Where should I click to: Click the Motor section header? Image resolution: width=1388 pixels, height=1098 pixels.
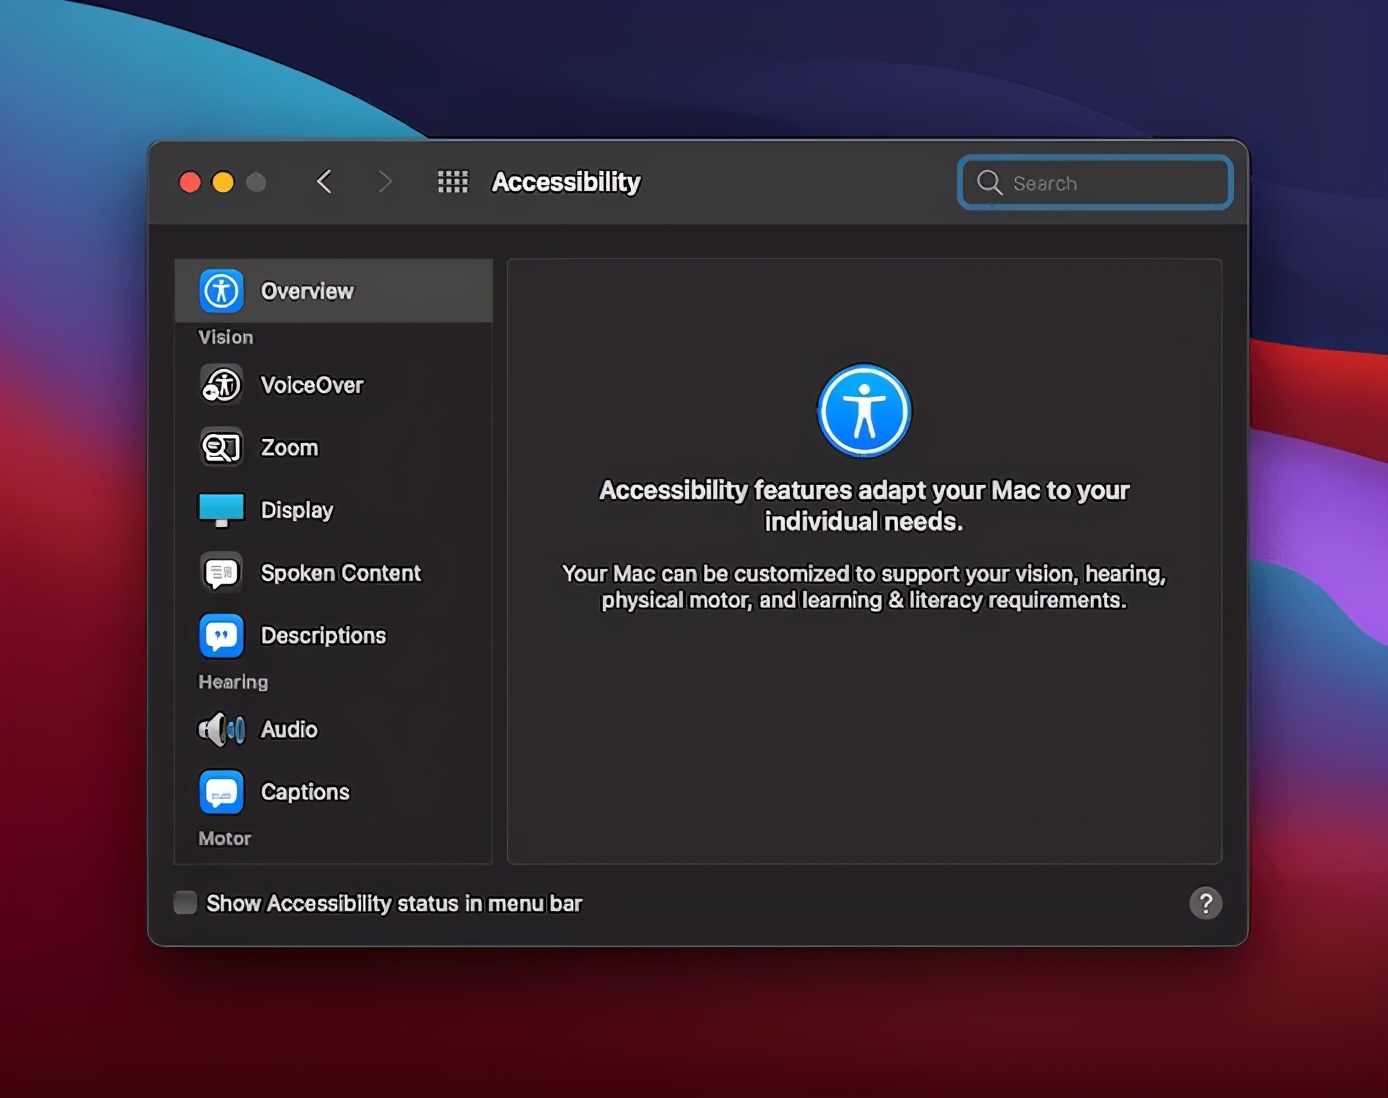(x=225, y=838)
